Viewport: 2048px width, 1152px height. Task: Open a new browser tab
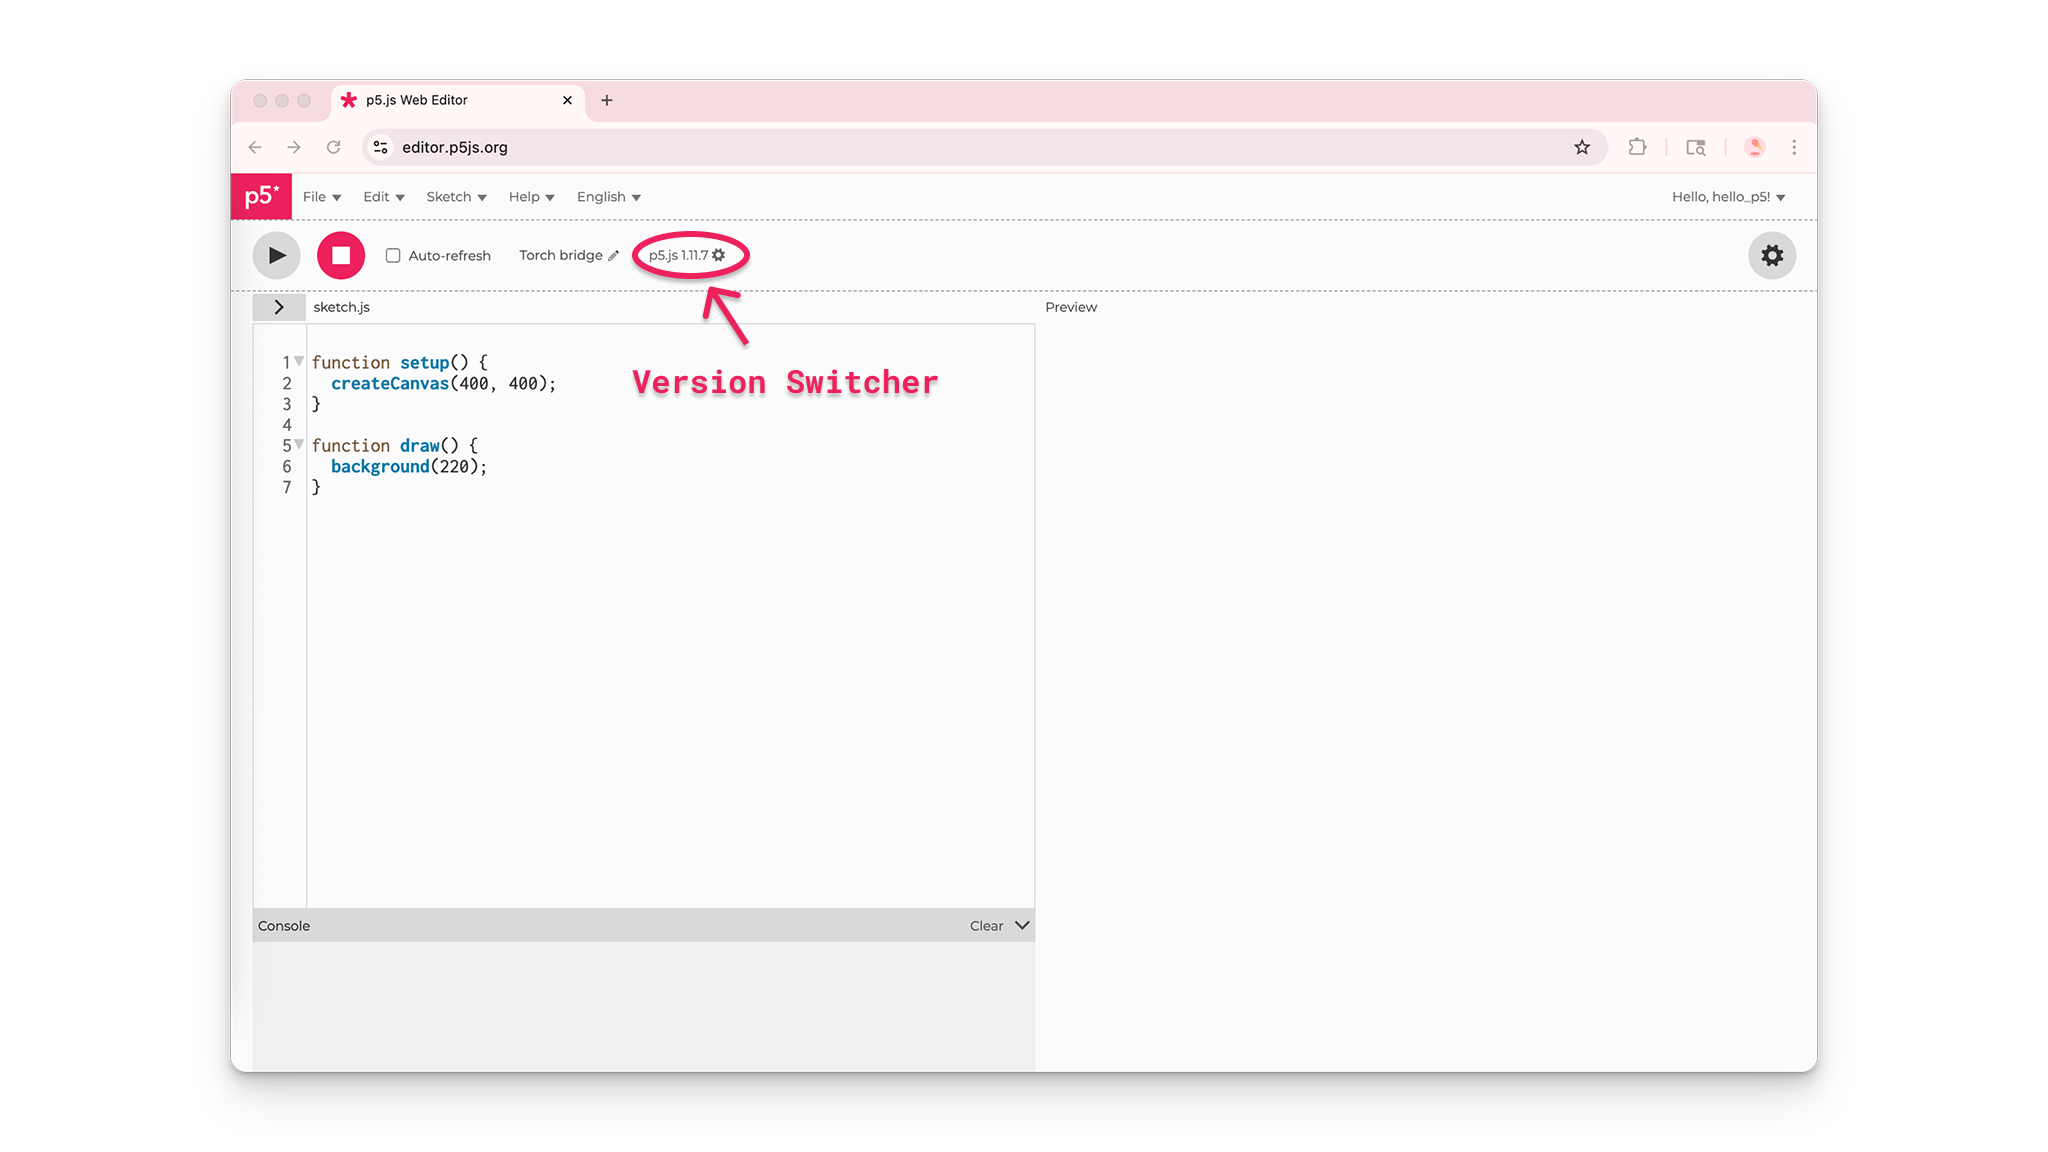click(x=607, y=100)
